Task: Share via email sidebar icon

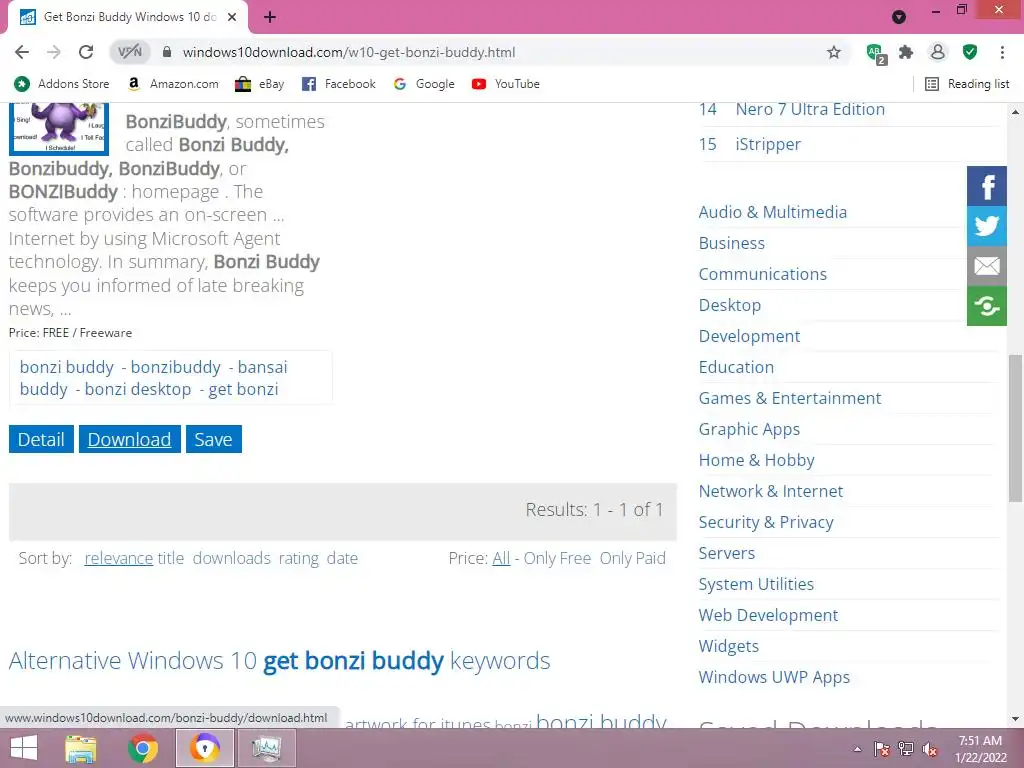Action: [x=987, y=266]
